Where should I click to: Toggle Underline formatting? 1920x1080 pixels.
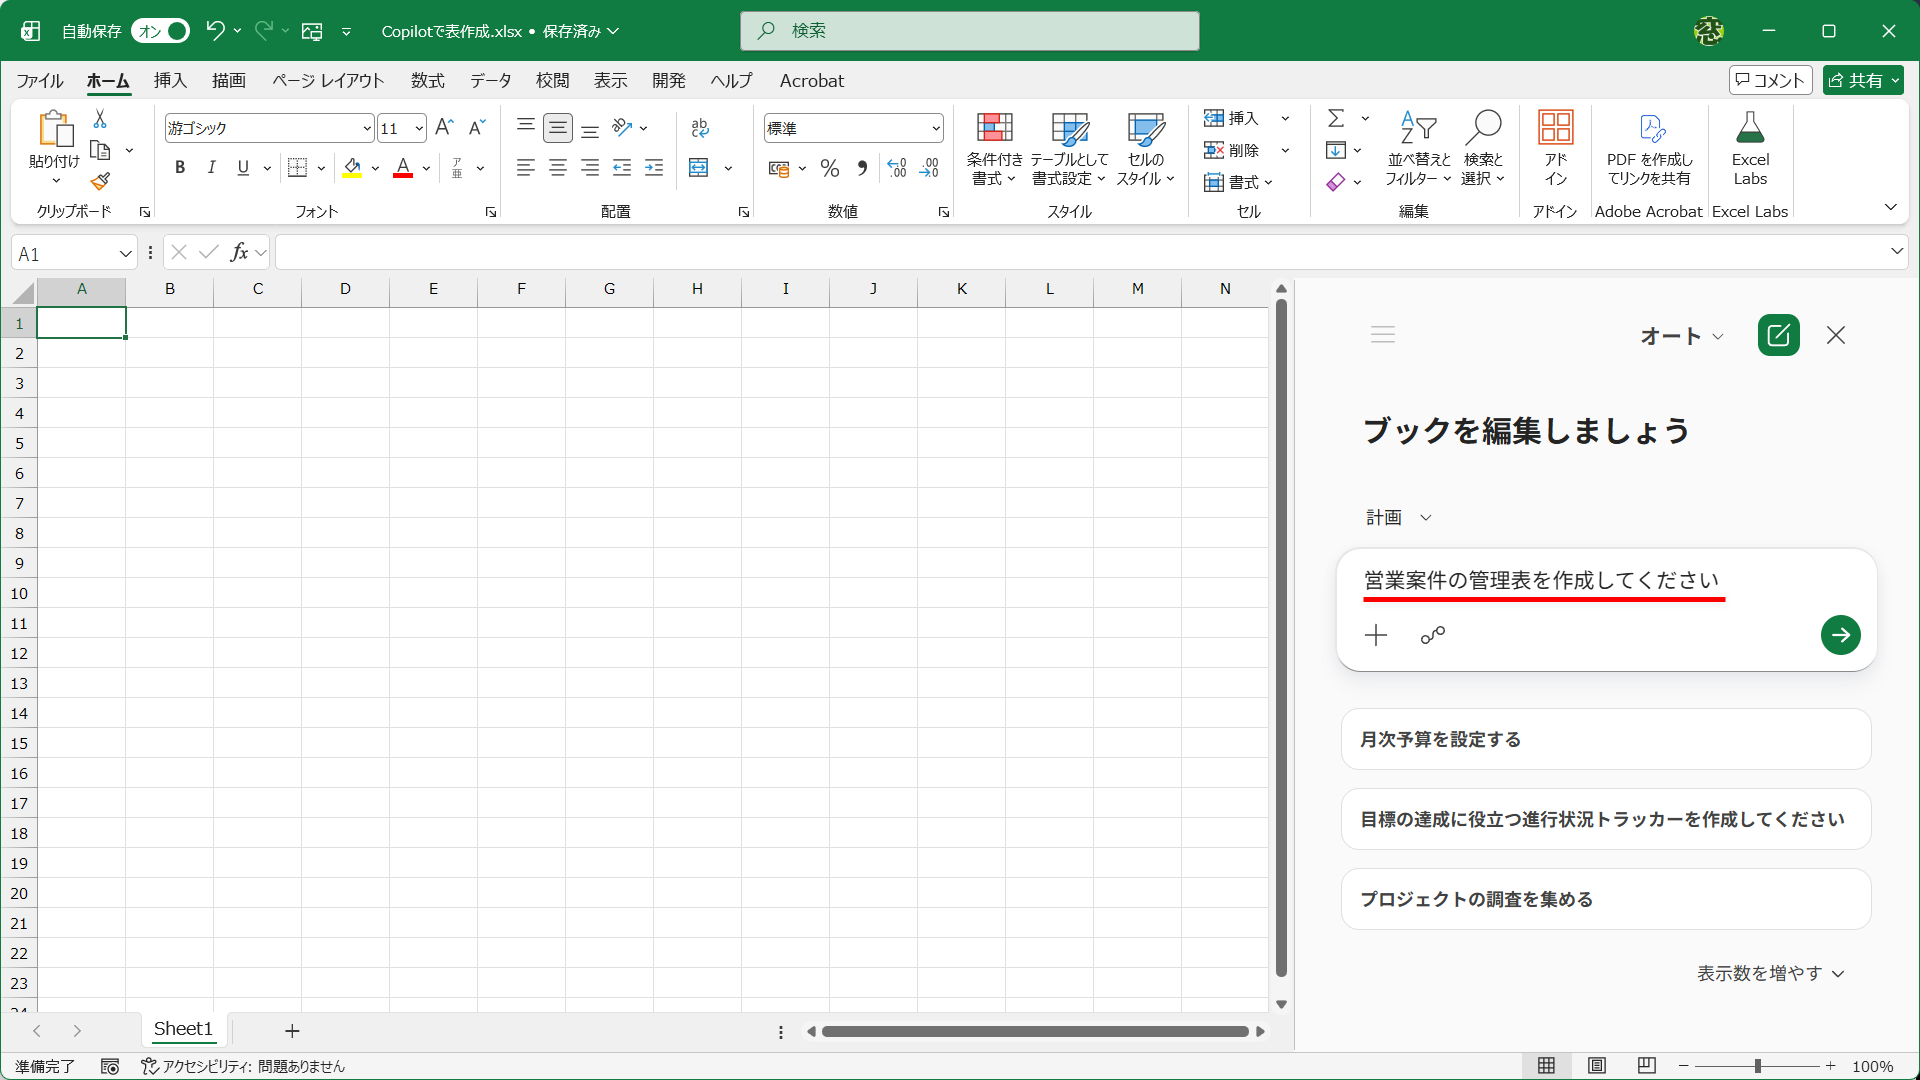click(x=243, y=167)
